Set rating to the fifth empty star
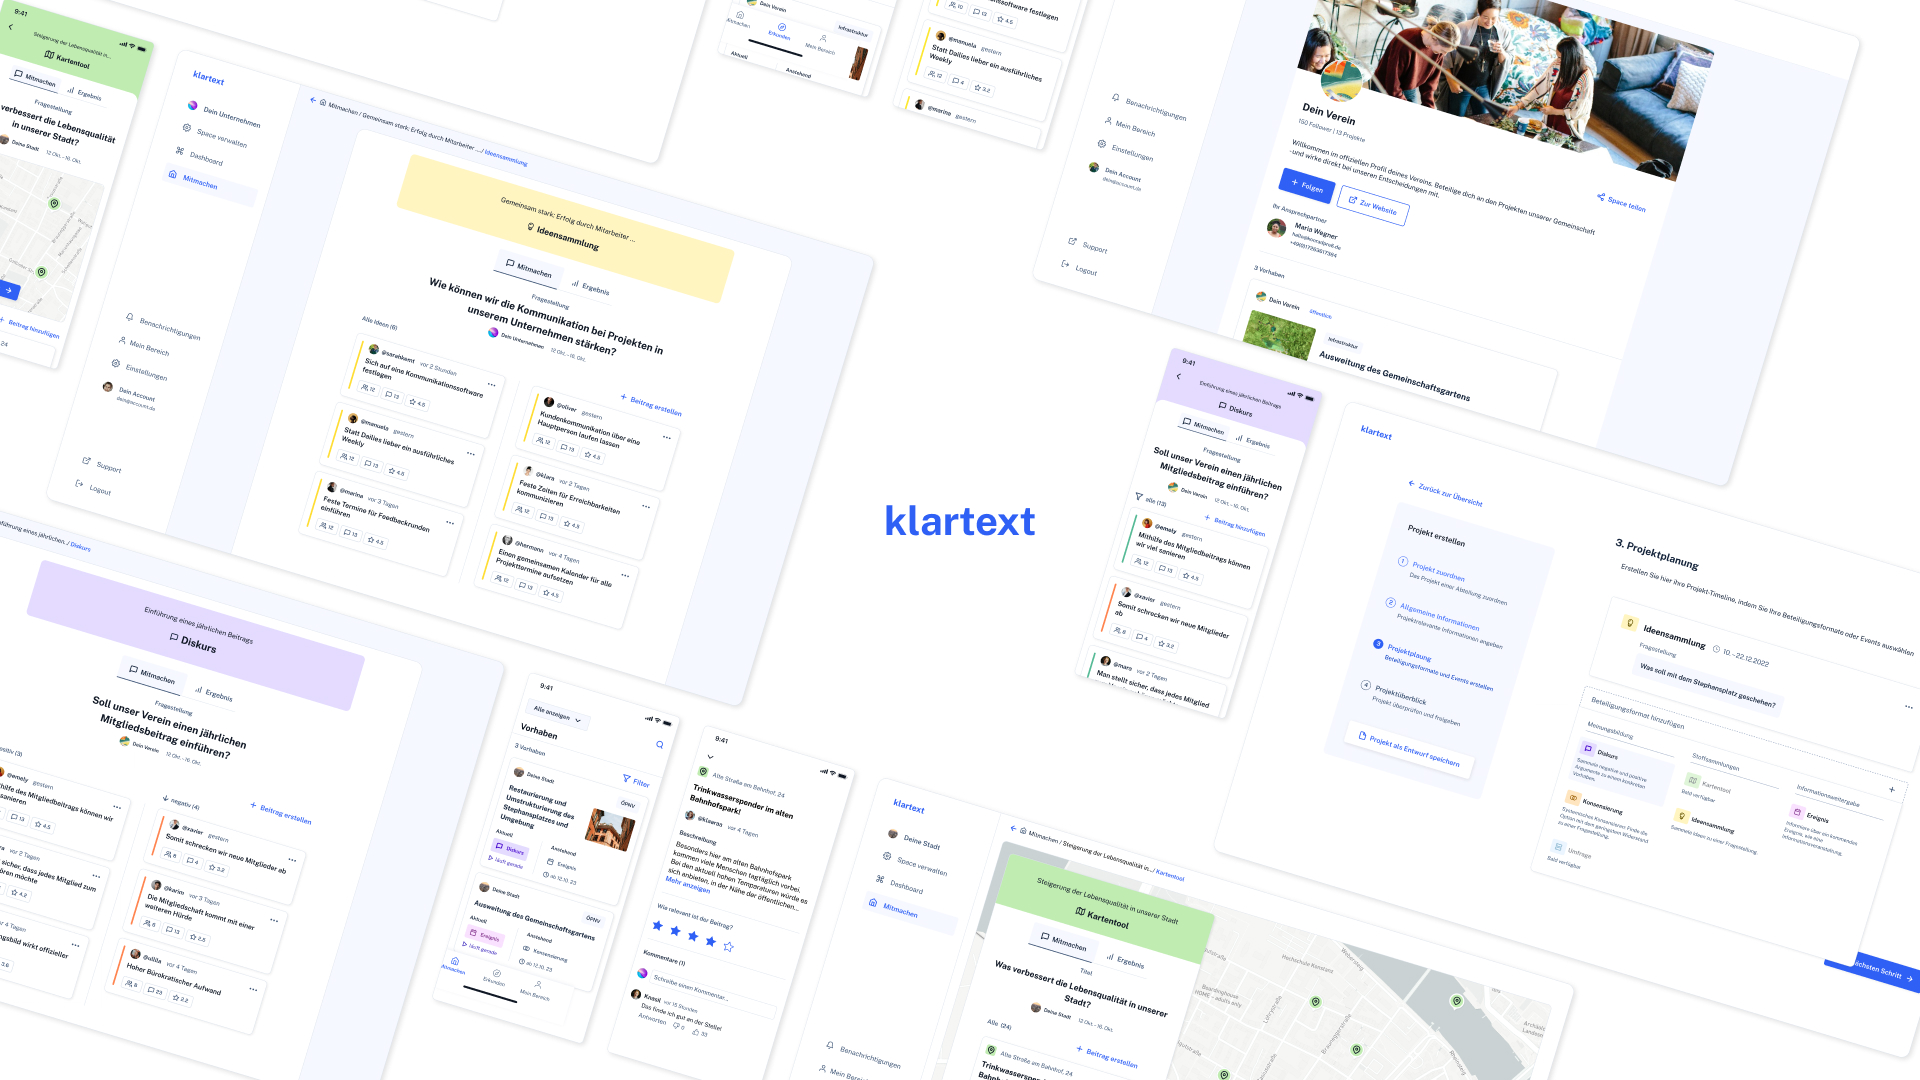The image size is (1920, 1080). pyautogui.click(x=728, y=946)
